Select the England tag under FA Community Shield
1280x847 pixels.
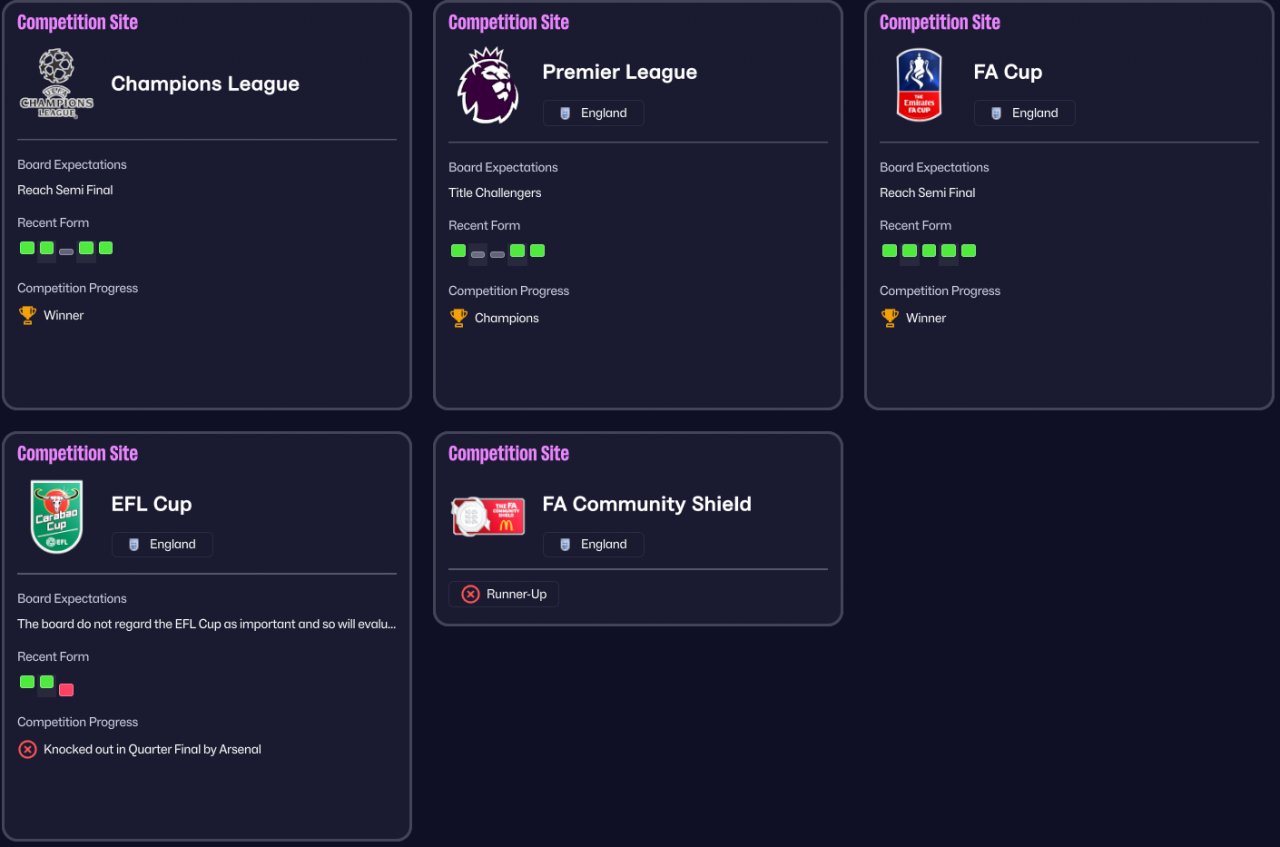tap(593, 545)
